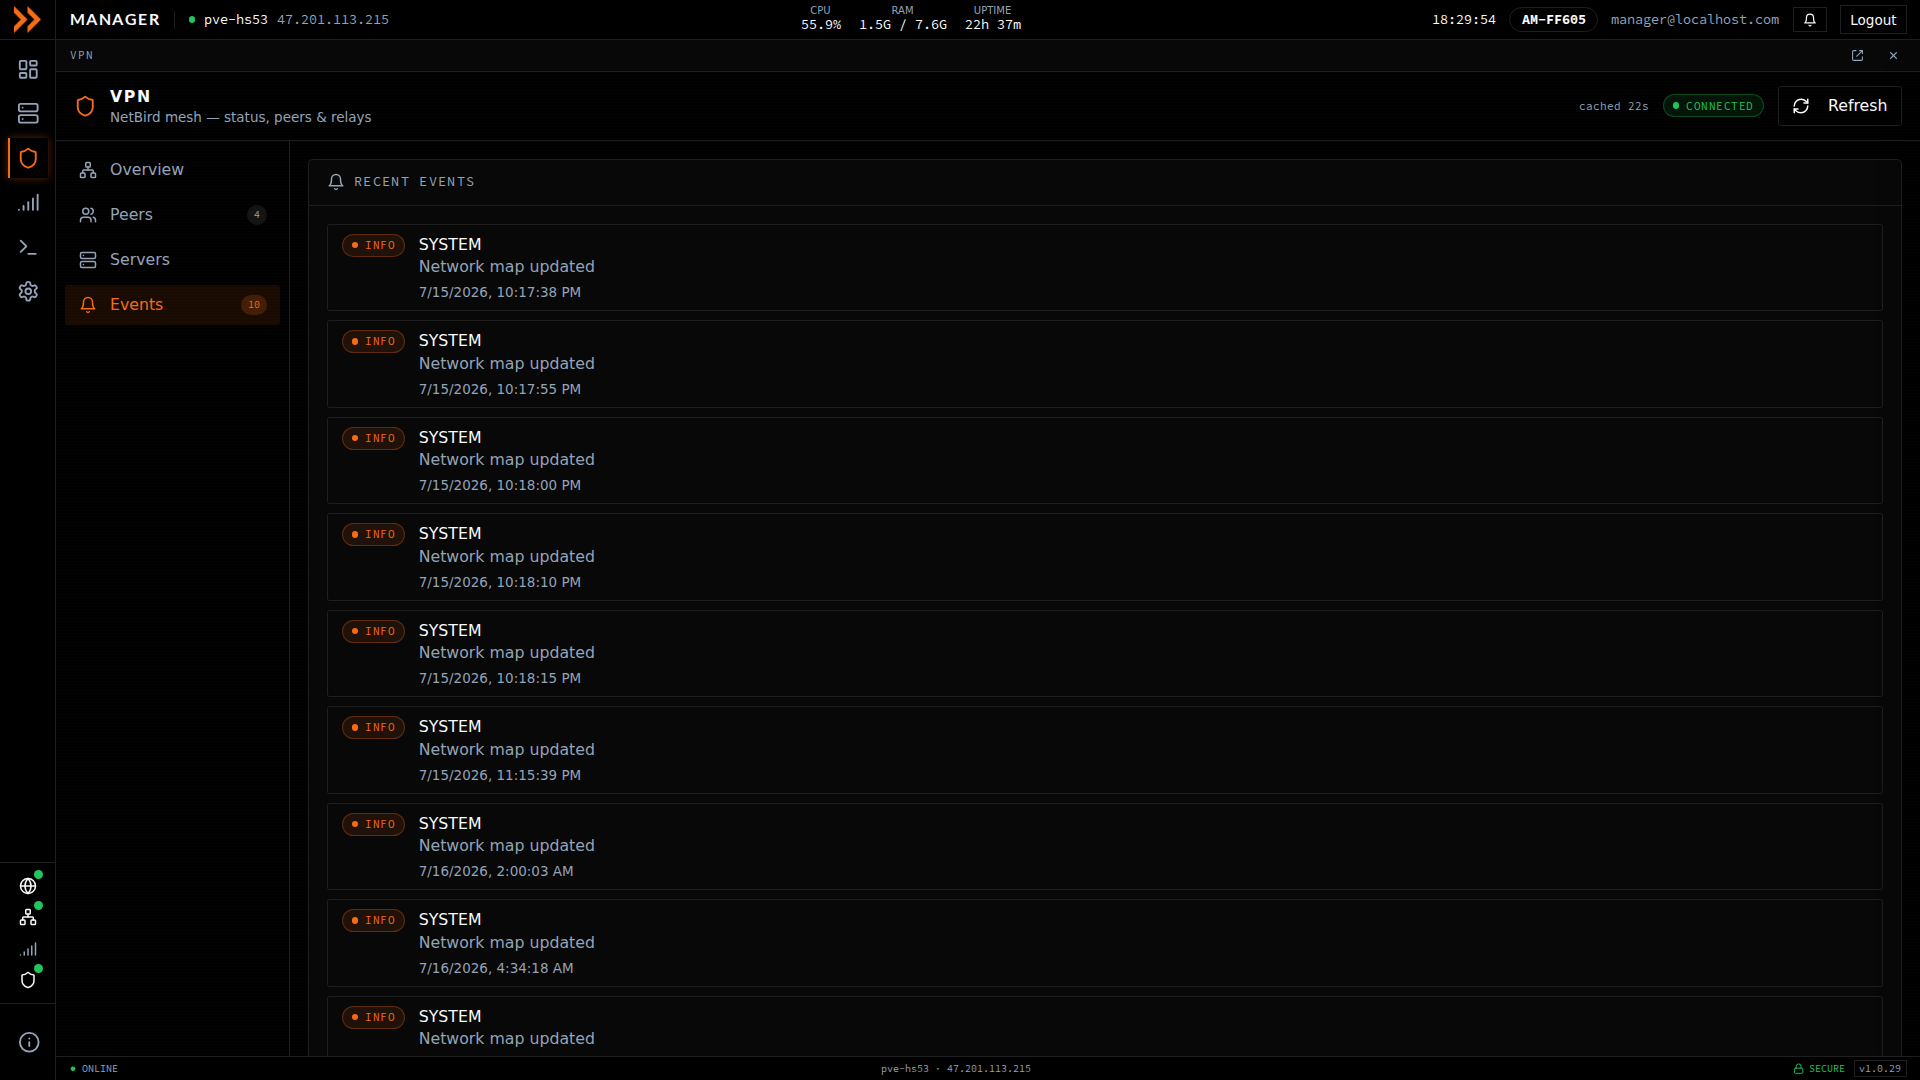Click the AM-FF605 badge
The height and width of the screenshot is (1080, 1920).
1553,20
